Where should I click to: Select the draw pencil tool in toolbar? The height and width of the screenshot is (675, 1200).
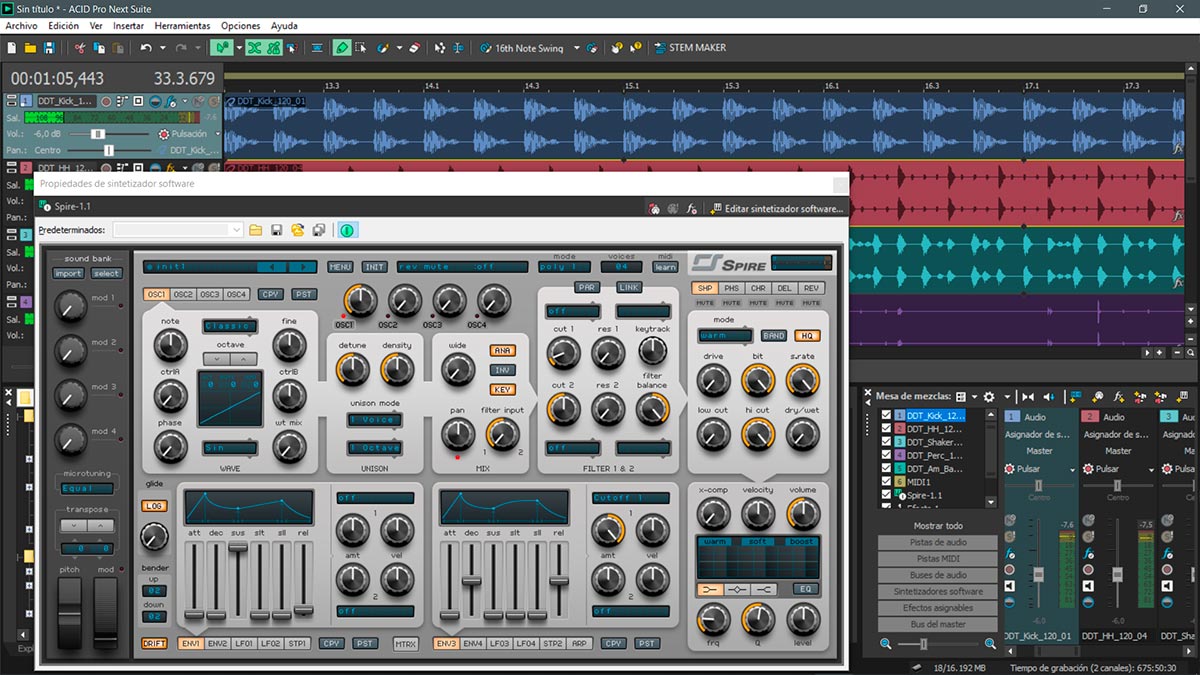pyautogui.click(x=342, y=47)
